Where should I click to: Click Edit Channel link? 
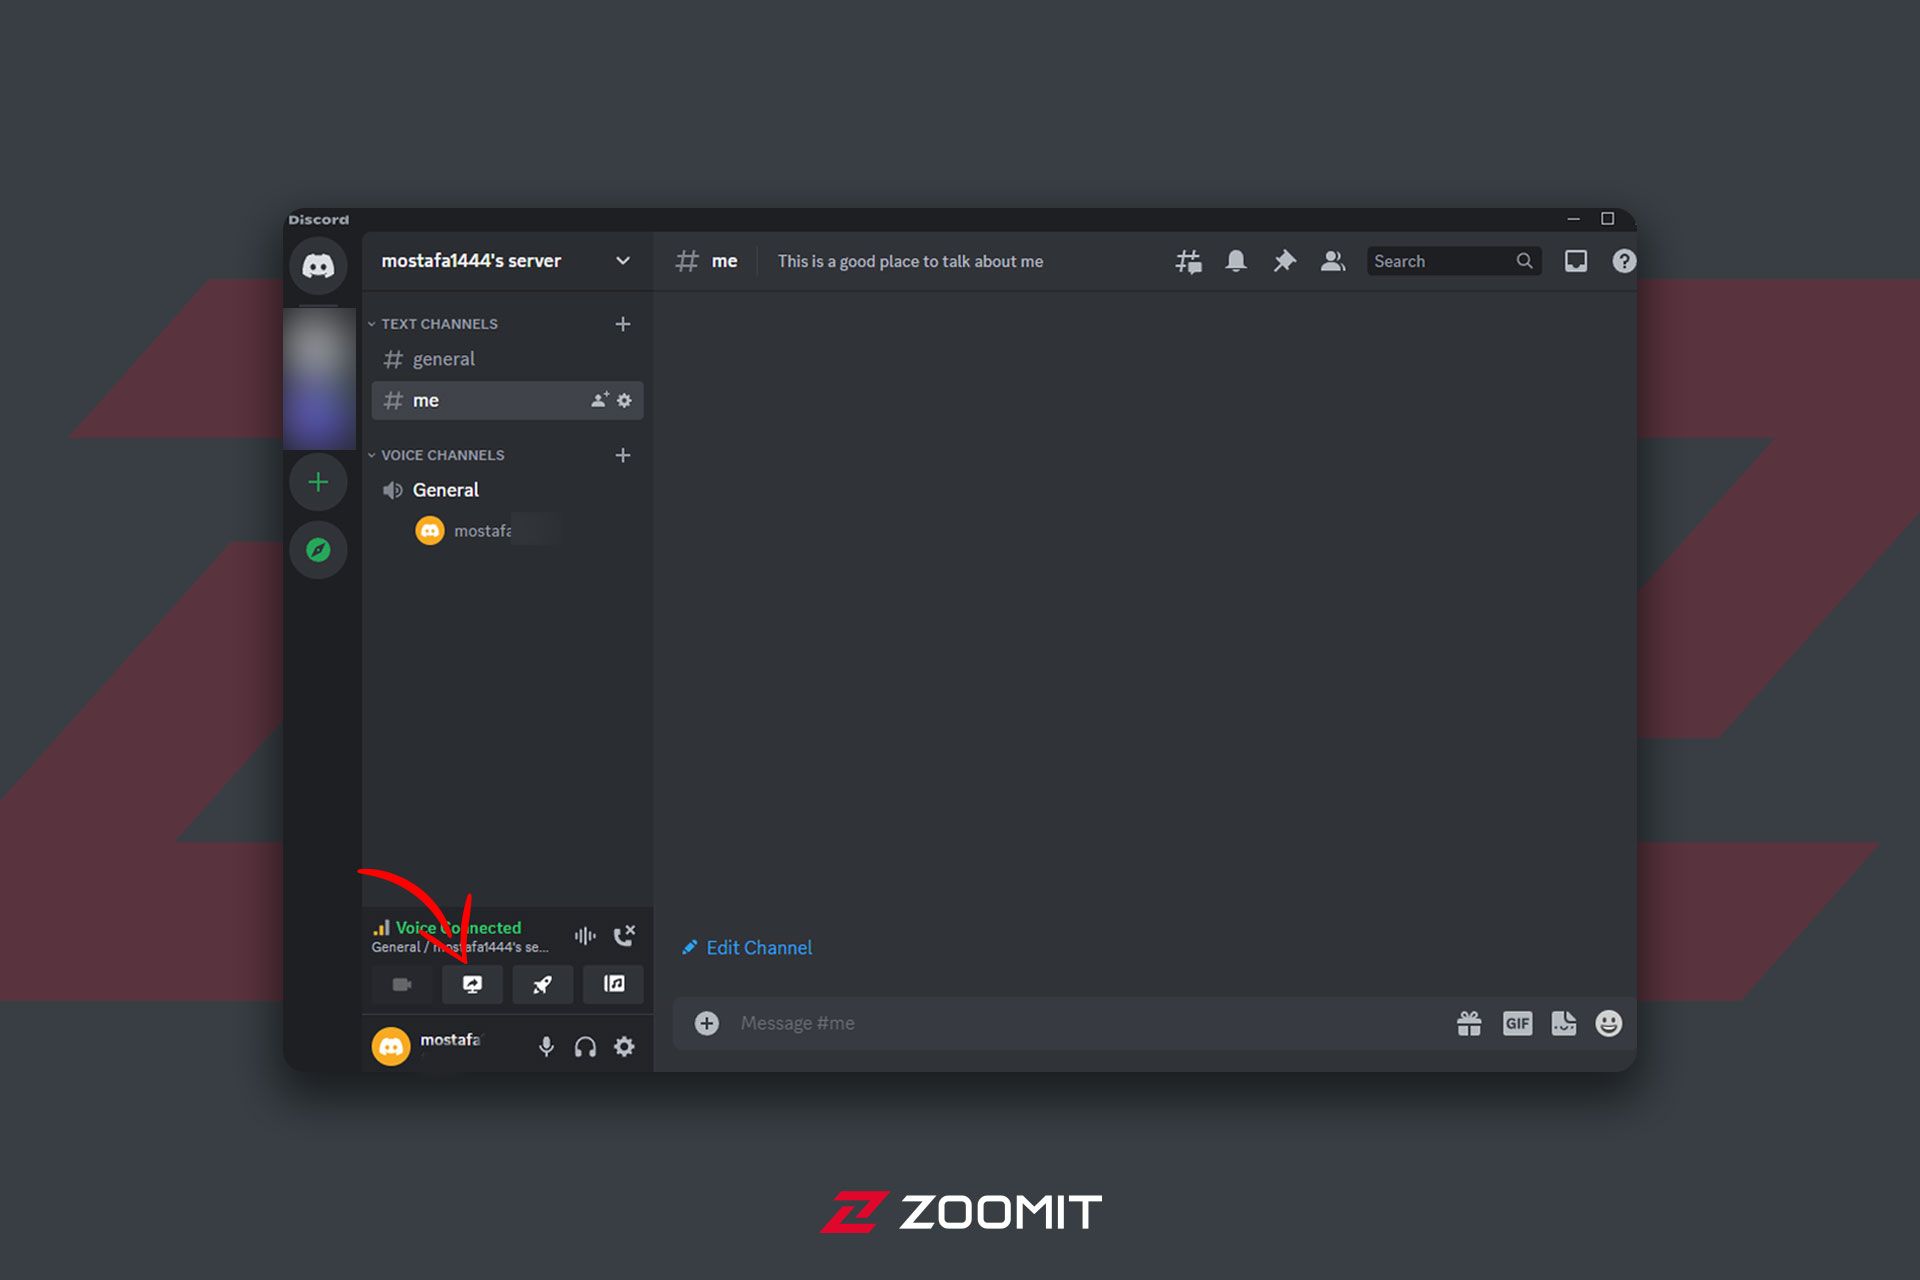point(747,948)
